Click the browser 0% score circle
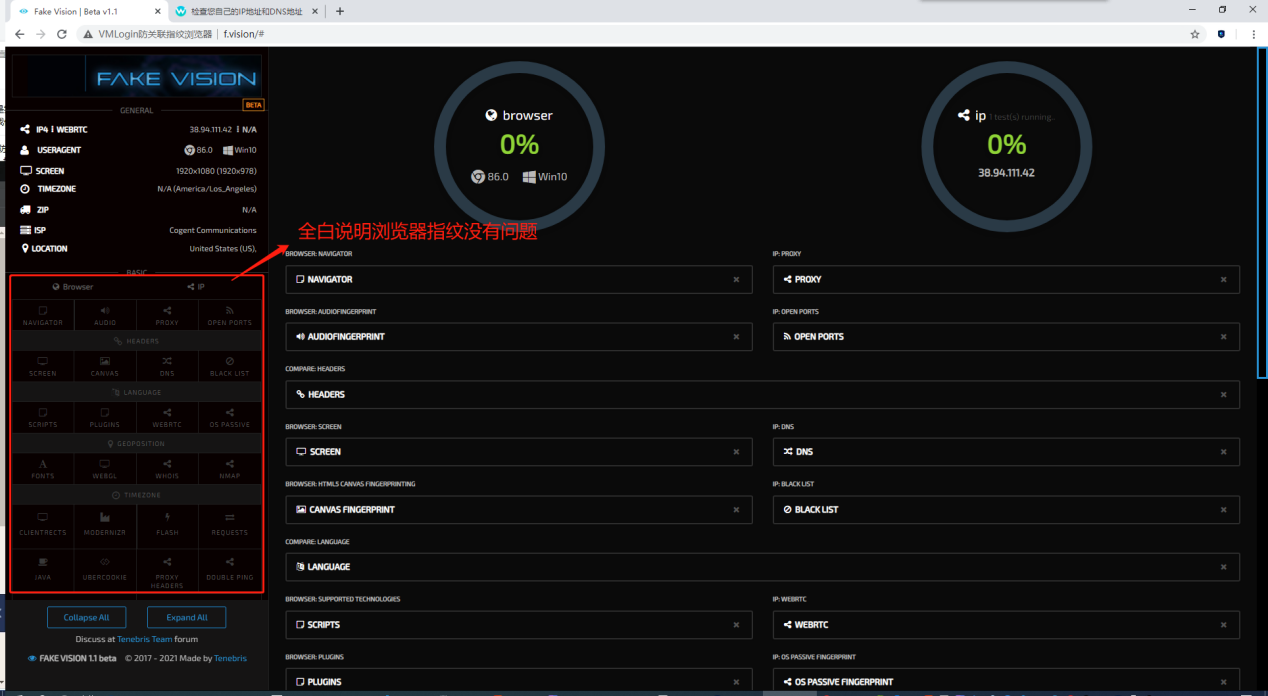 point(519,146)
